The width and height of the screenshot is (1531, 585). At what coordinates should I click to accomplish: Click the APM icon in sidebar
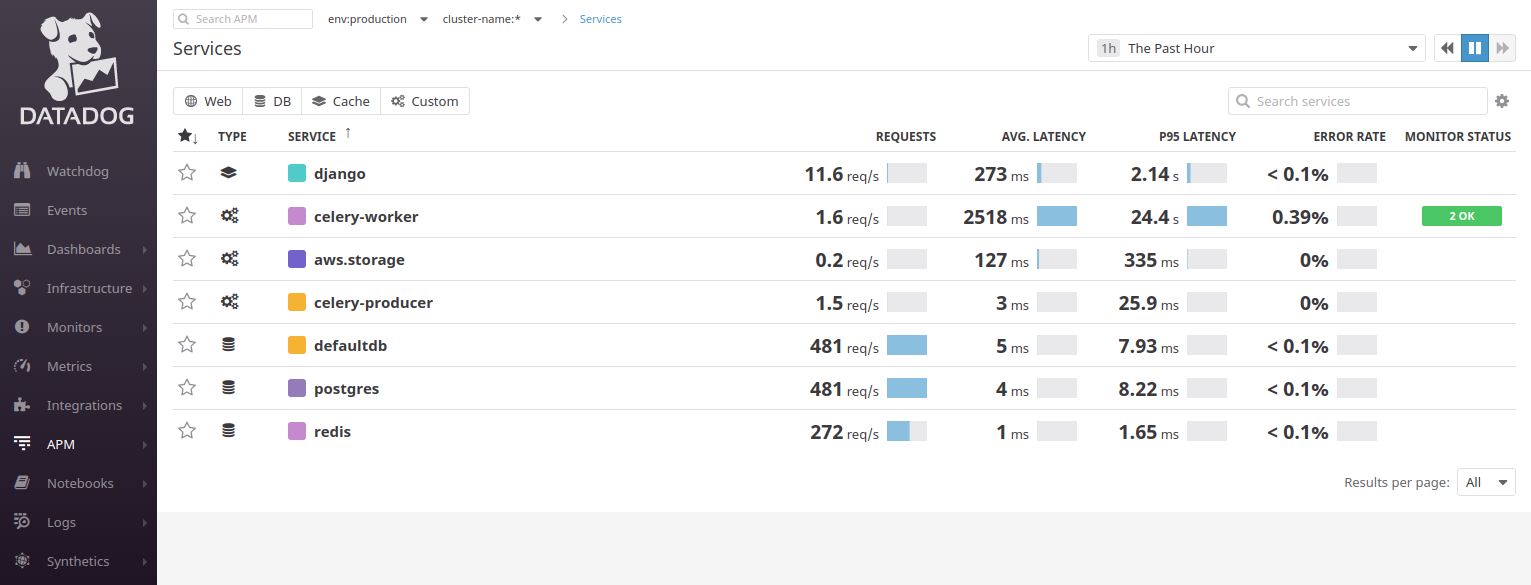22,444
